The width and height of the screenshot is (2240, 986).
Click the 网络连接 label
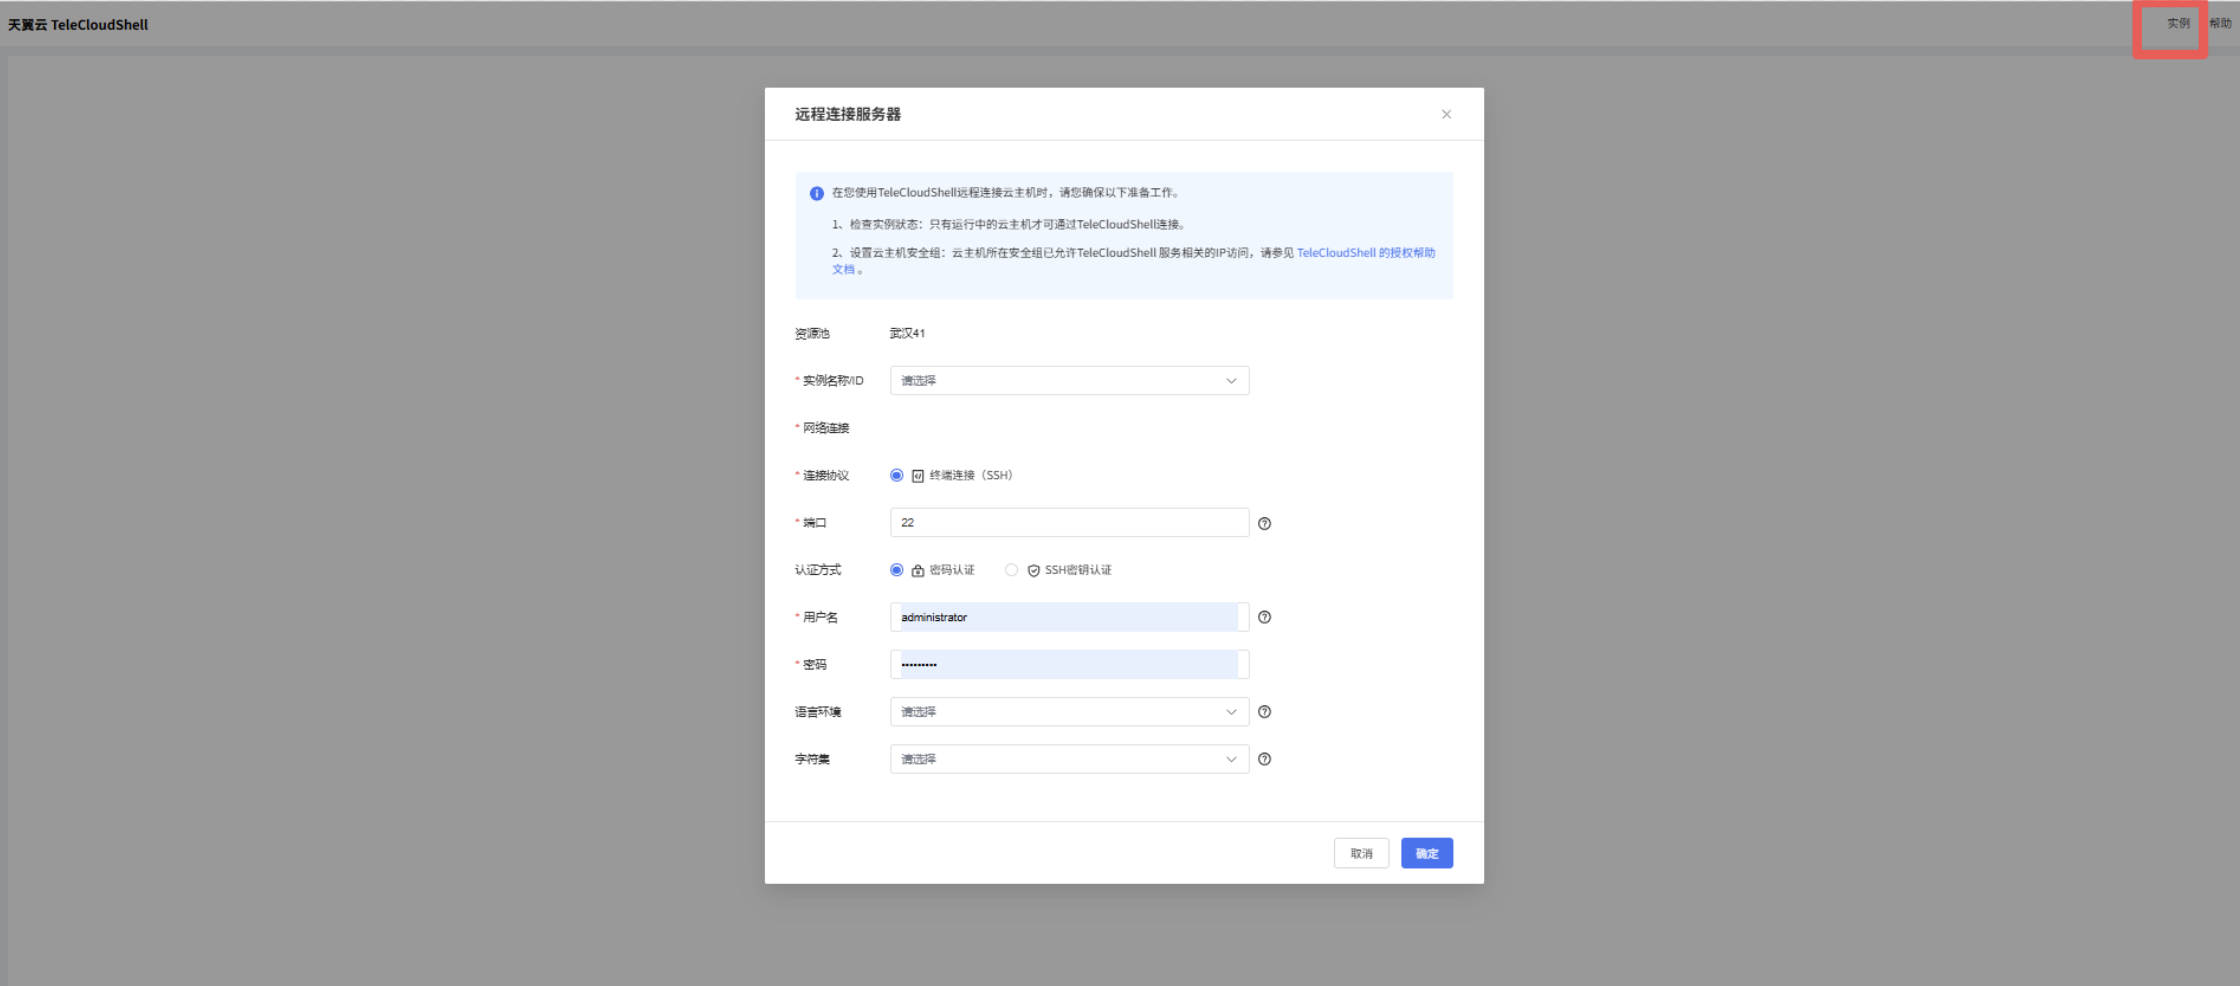coord(826,428)
